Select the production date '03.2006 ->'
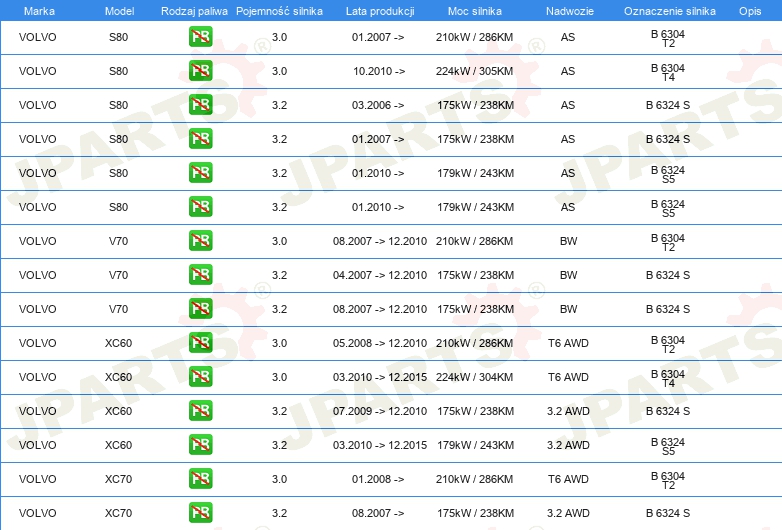The image size is (782, 530). (x=378, y=105)
